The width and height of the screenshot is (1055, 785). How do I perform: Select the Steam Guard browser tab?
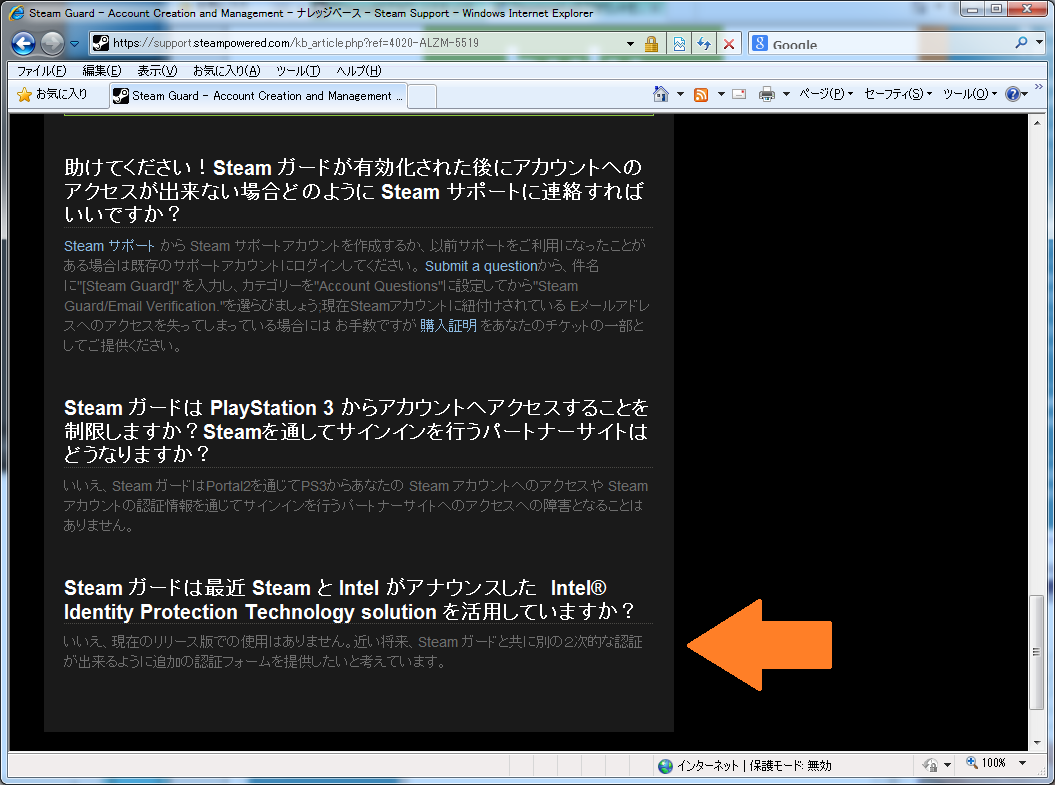(x=258, y=96)
